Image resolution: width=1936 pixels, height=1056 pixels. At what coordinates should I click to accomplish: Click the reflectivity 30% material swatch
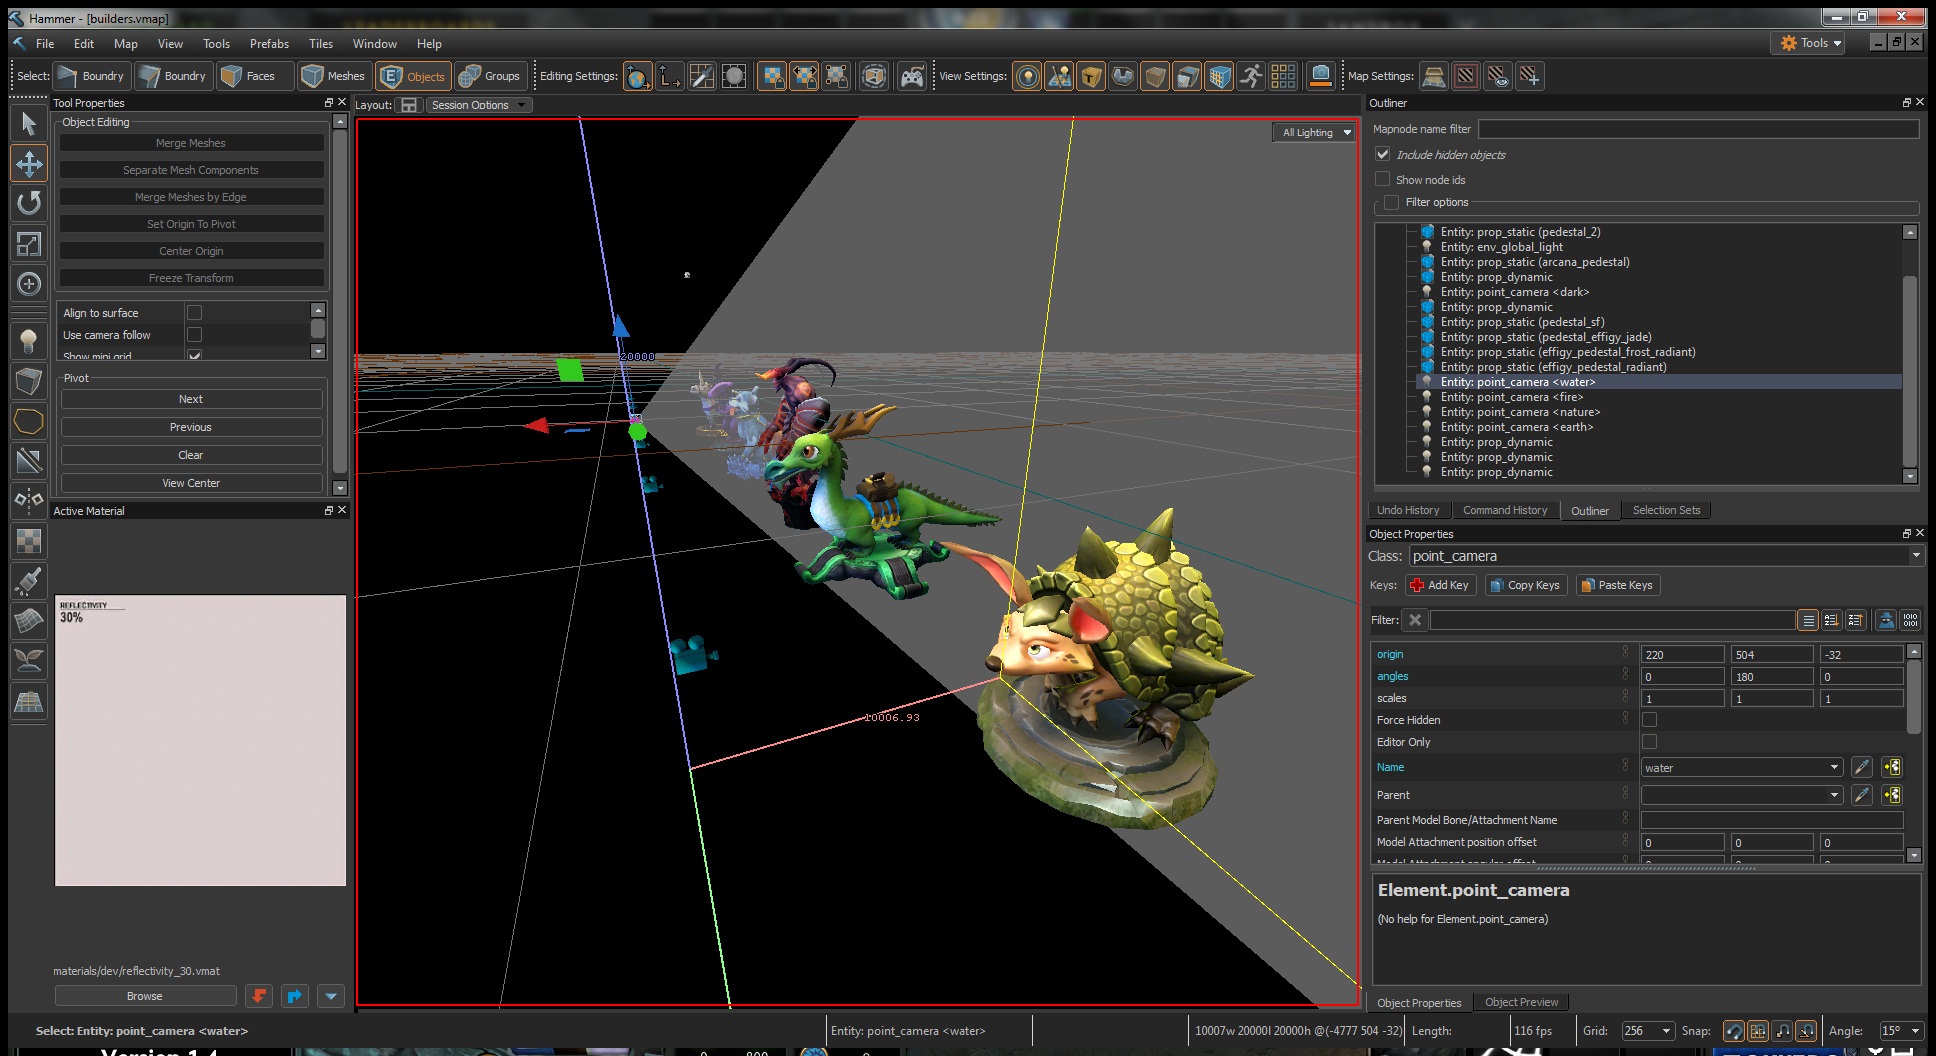coord(200,740)
